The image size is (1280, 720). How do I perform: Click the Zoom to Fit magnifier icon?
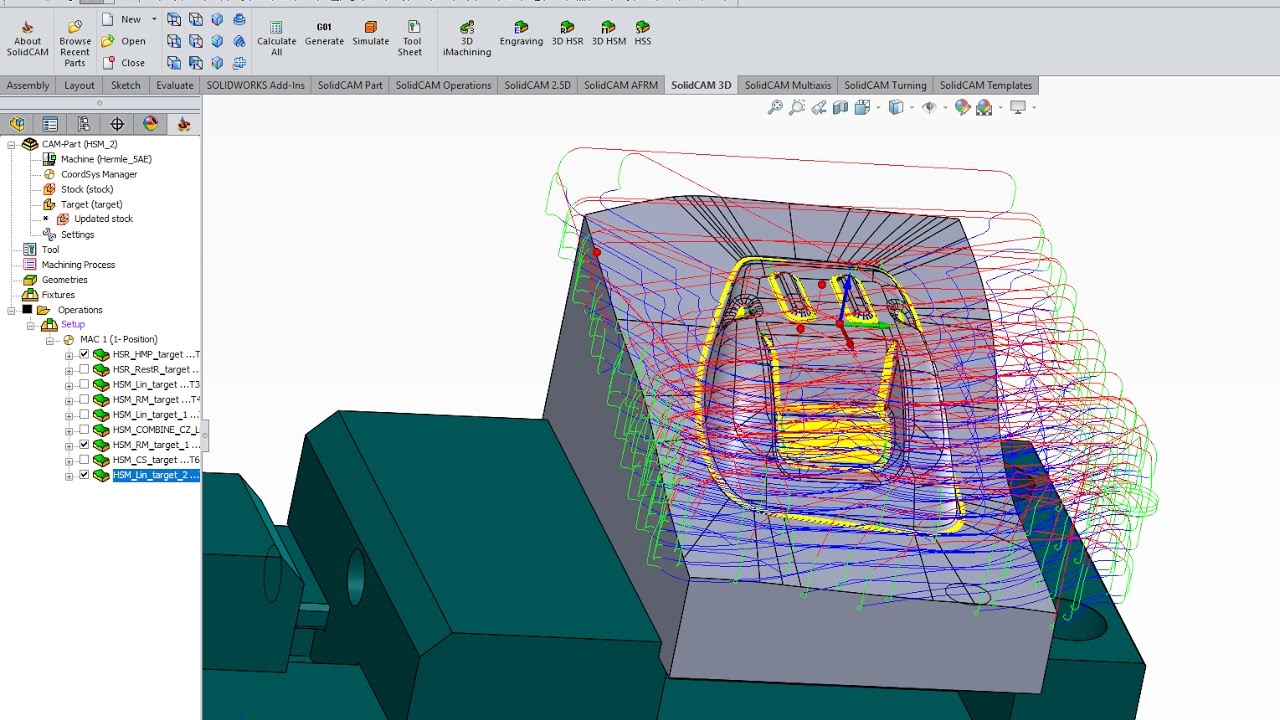(x=775, y=107)
